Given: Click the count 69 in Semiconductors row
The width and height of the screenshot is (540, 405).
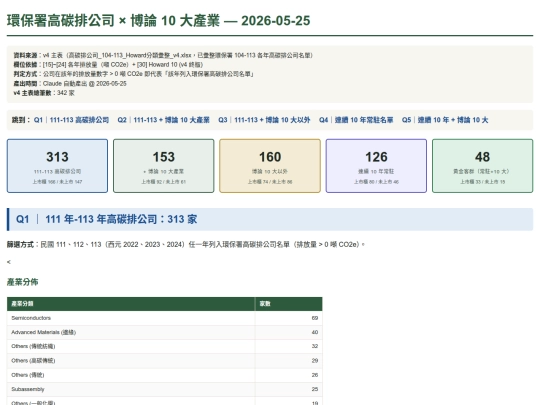Looking at the screenshot, I should tap(315, 318).
